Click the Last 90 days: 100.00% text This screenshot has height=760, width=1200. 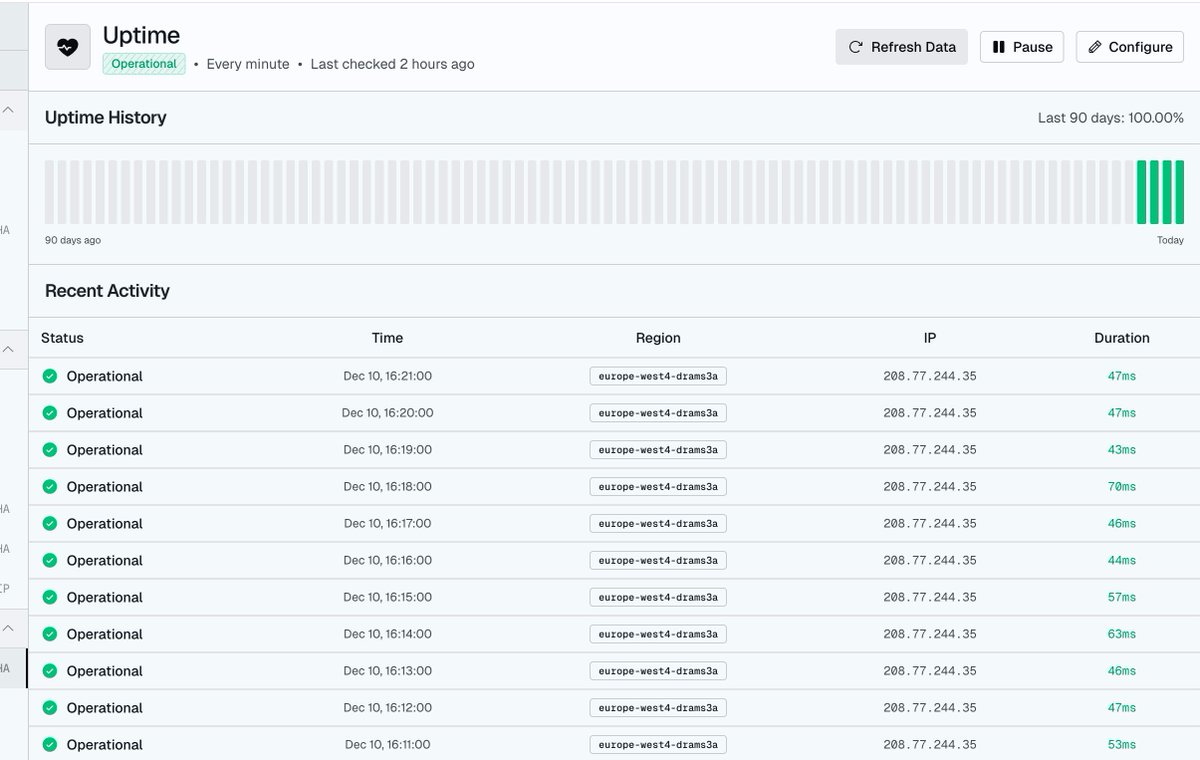click(1111, 118)
